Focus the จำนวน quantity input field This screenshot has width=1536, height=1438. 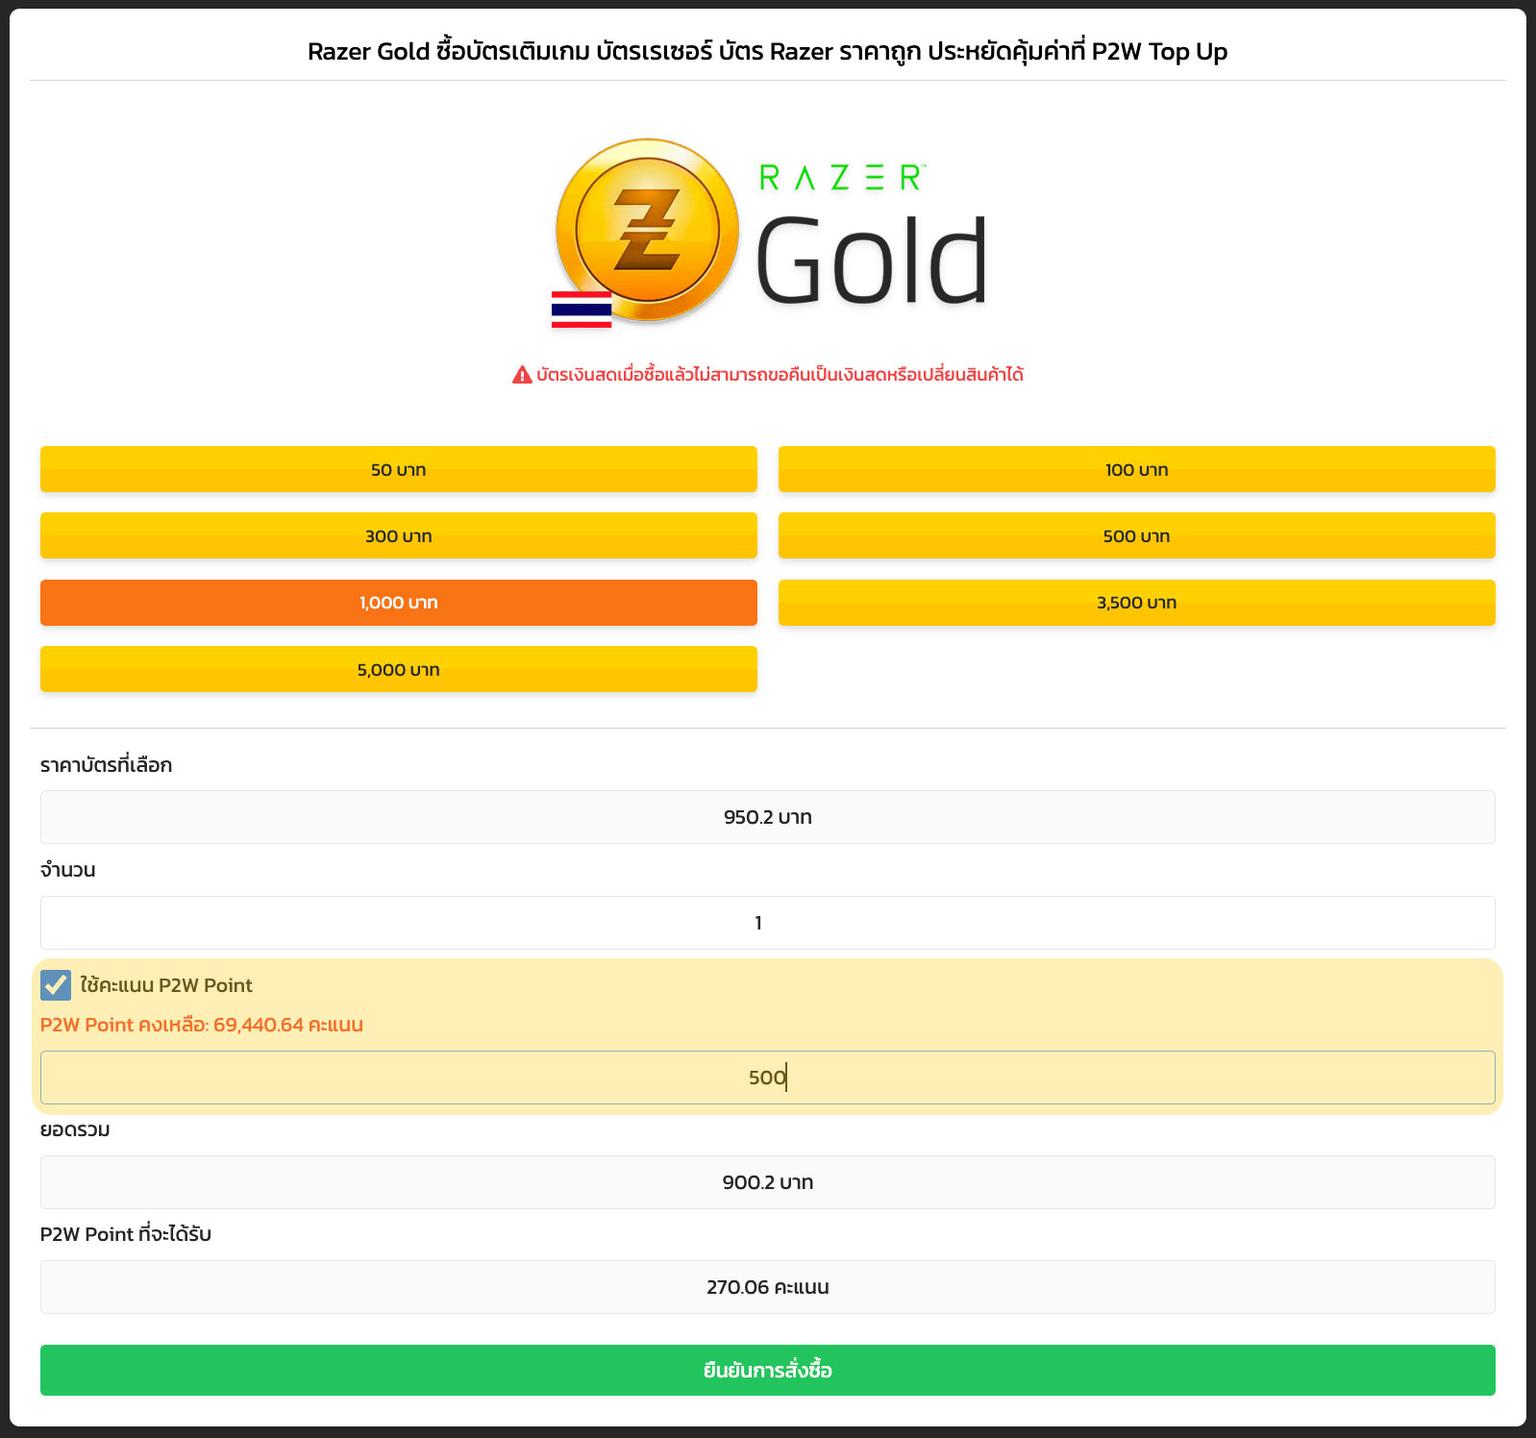[x=768, y=922]
